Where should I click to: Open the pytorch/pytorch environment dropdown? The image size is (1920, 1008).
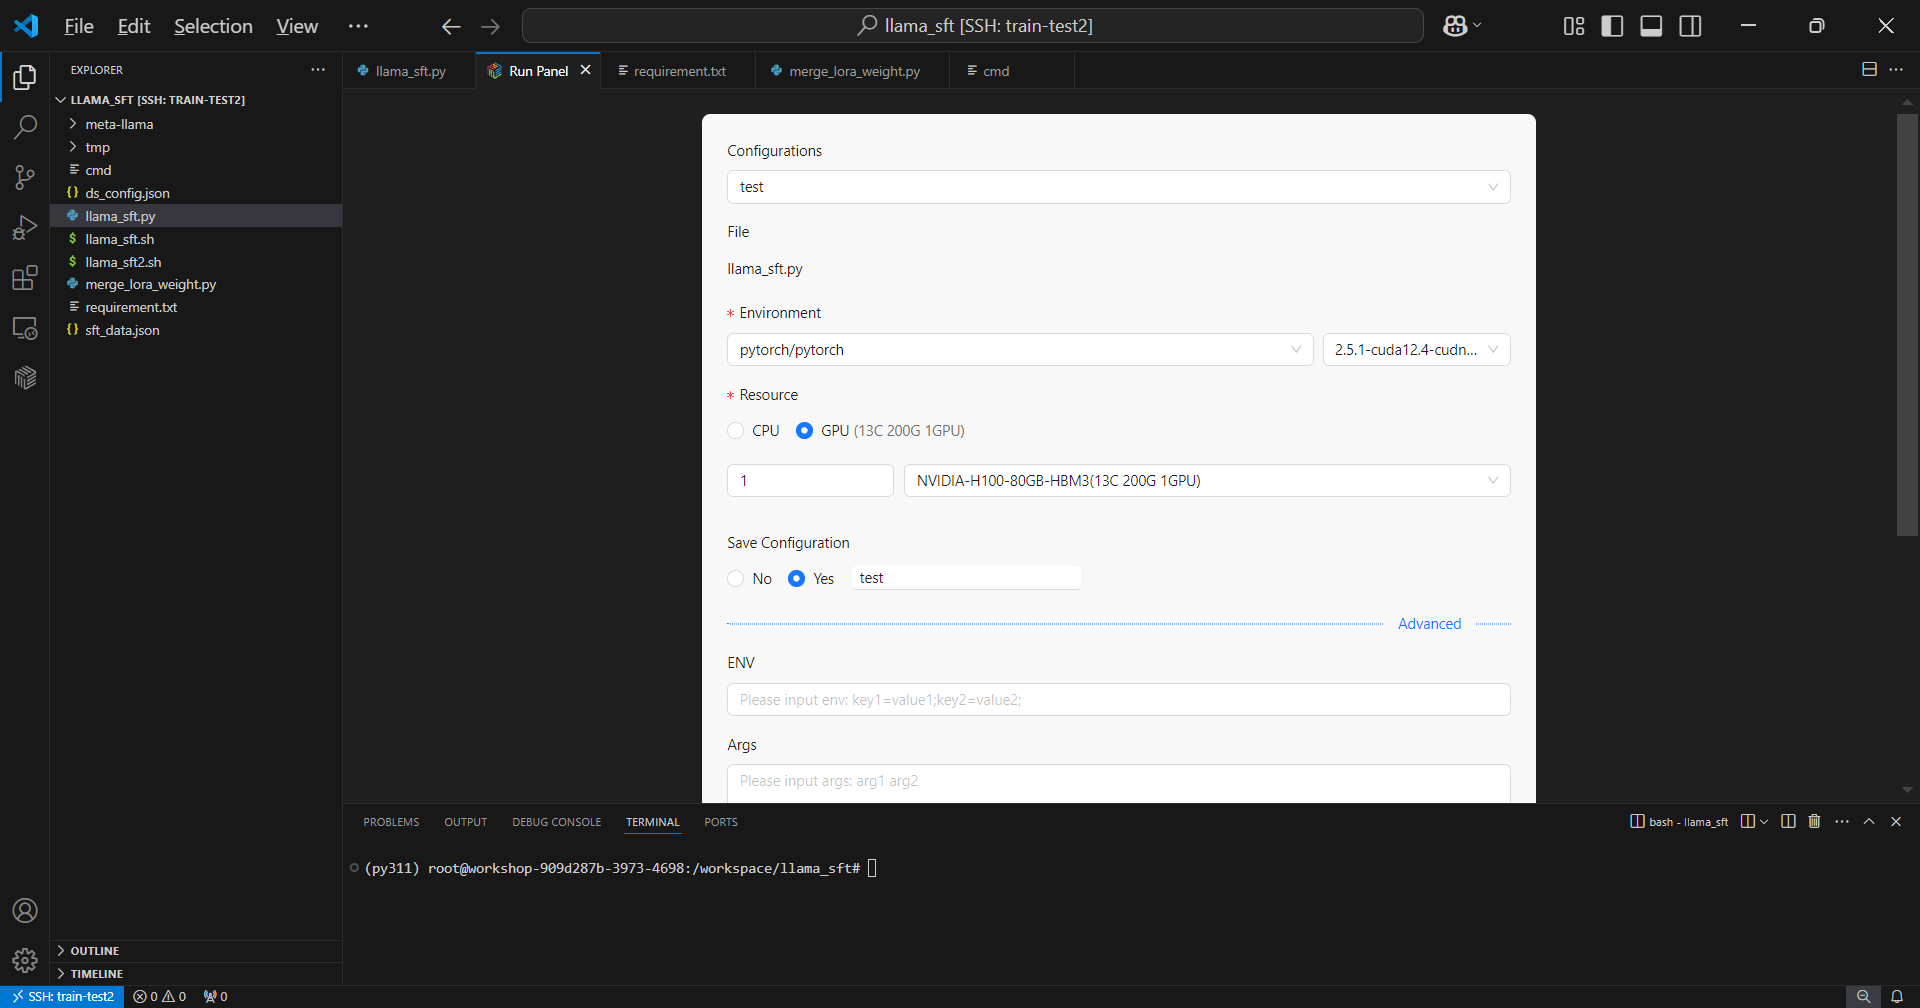tap(1019, 350)
